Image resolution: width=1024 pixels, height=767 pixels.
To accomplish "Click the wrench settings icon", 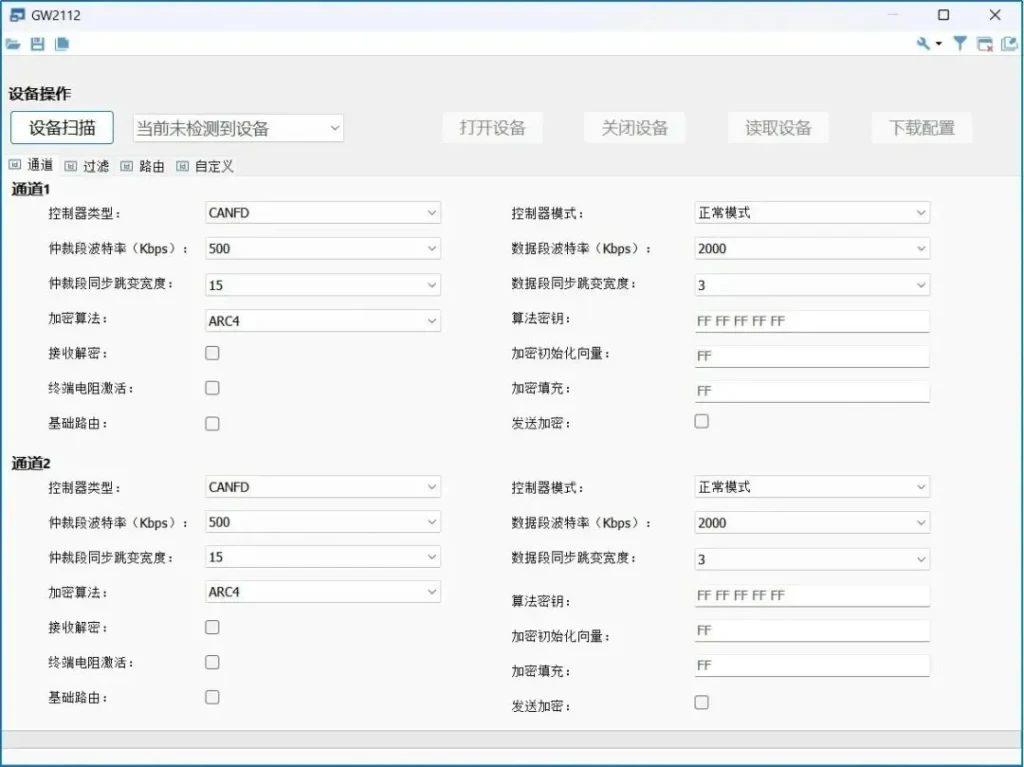I will (923, 44).
